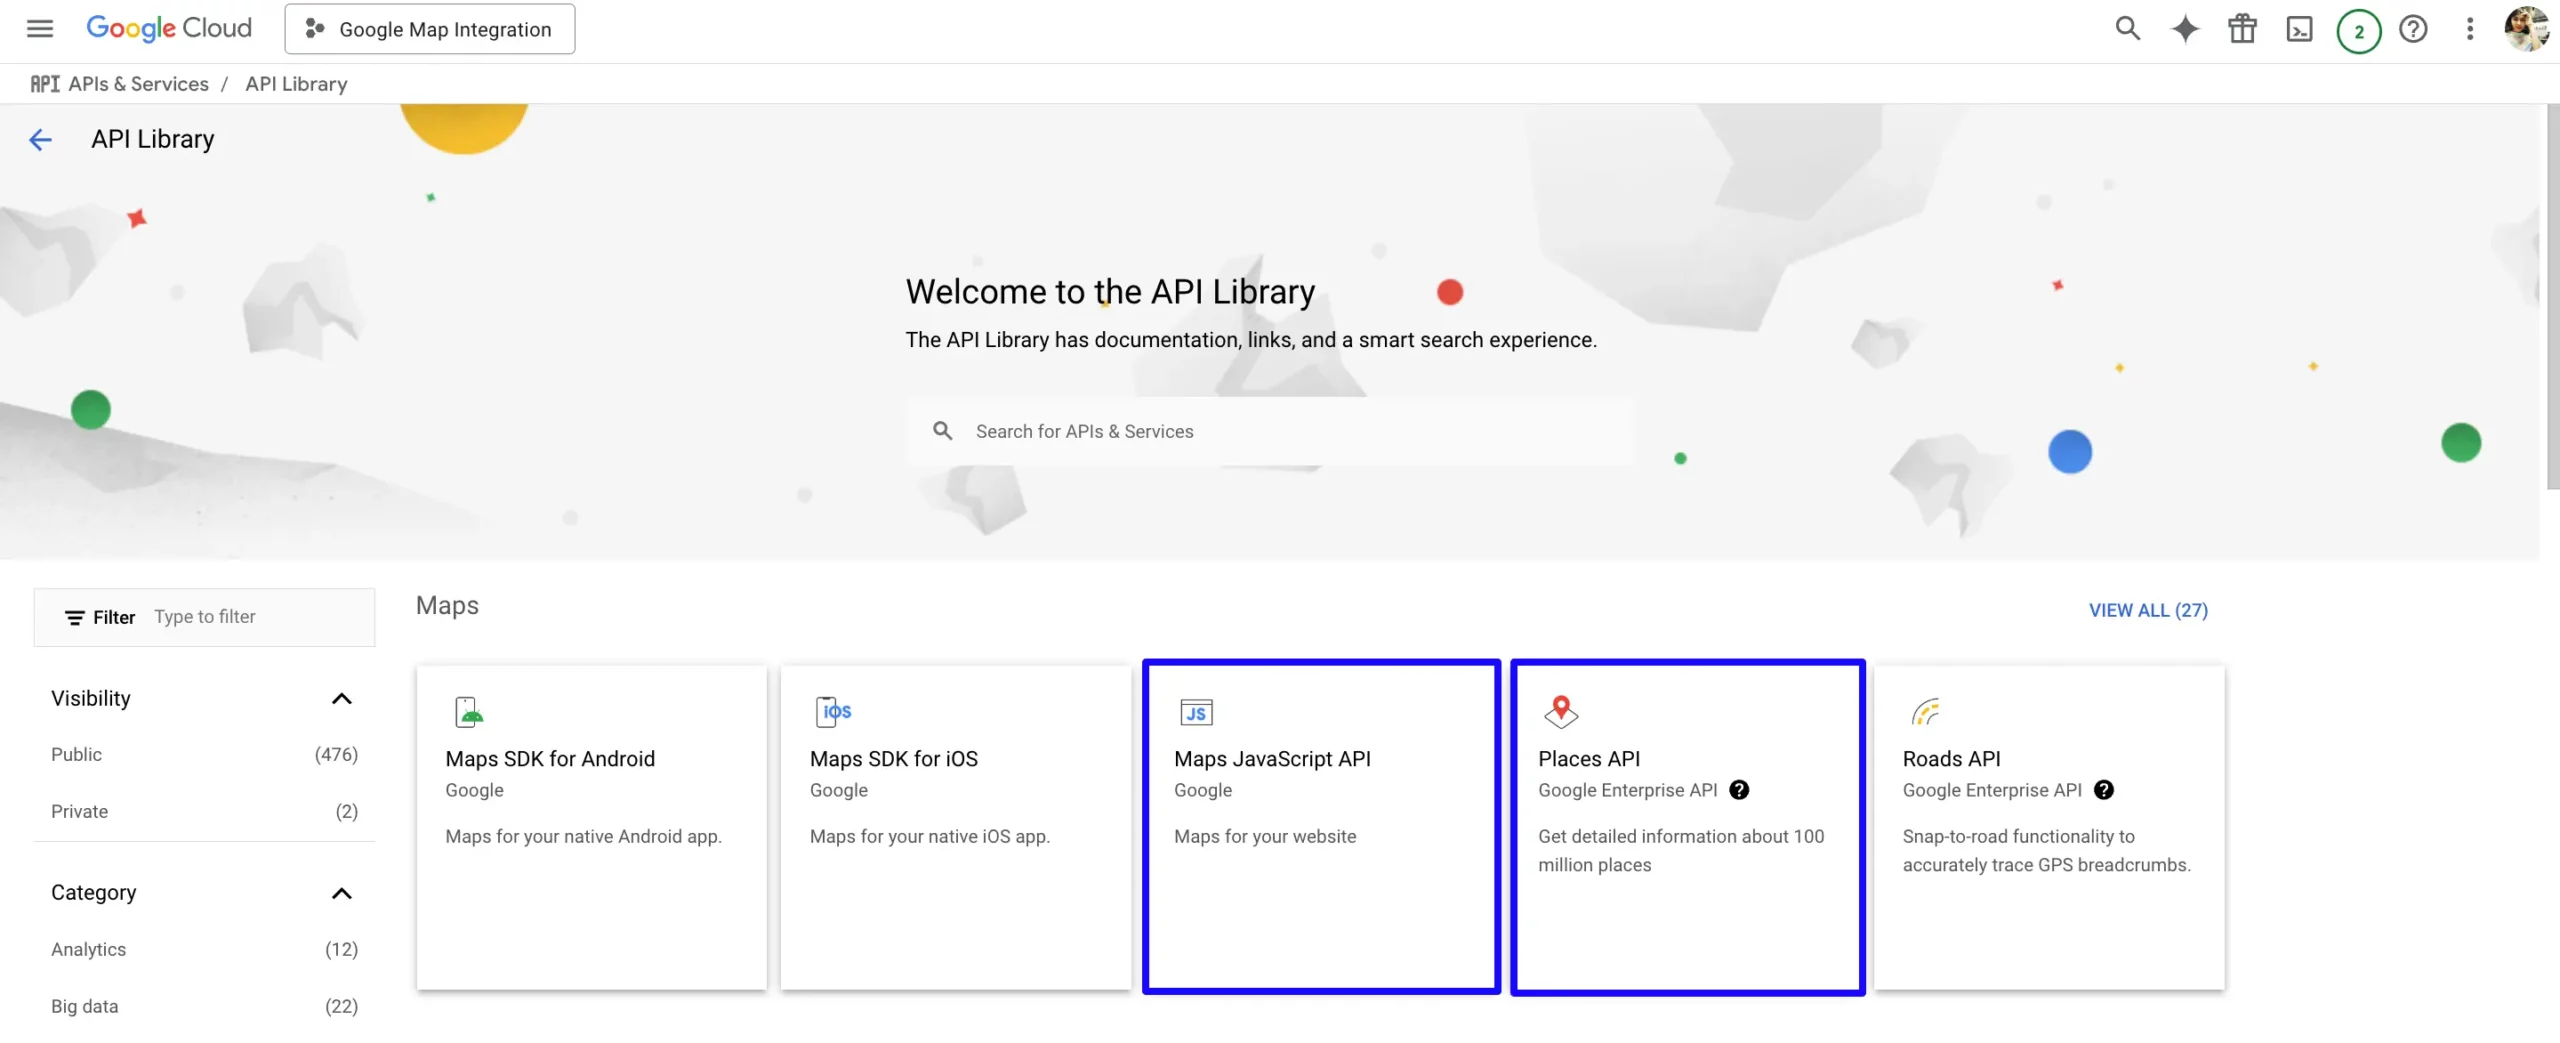Click the page vertical scrollbar
Image resolution: width=2560 pixels, height=1043 pixels.
pyautogui.click(x=2553, y=297)
